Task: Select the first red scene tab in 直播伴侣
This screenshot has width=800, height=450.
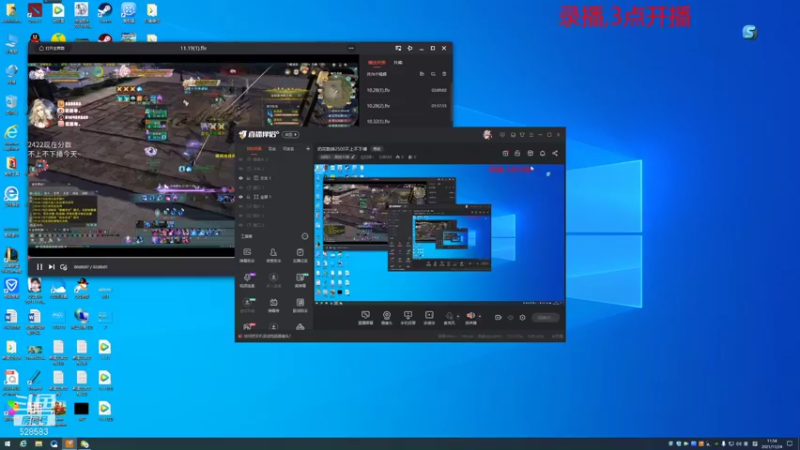Action: click(x=254, y=149)
